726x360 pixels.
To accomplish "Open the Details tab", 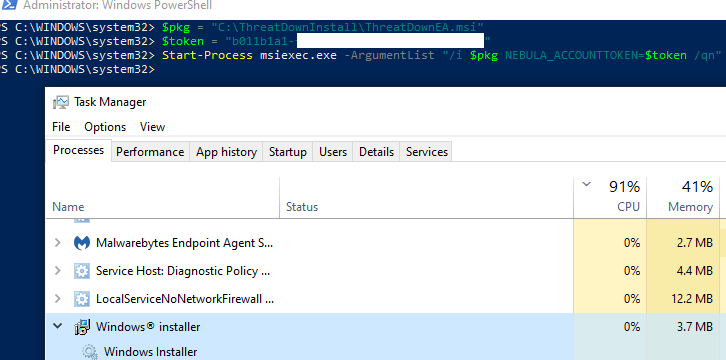I will pos(376,152).
